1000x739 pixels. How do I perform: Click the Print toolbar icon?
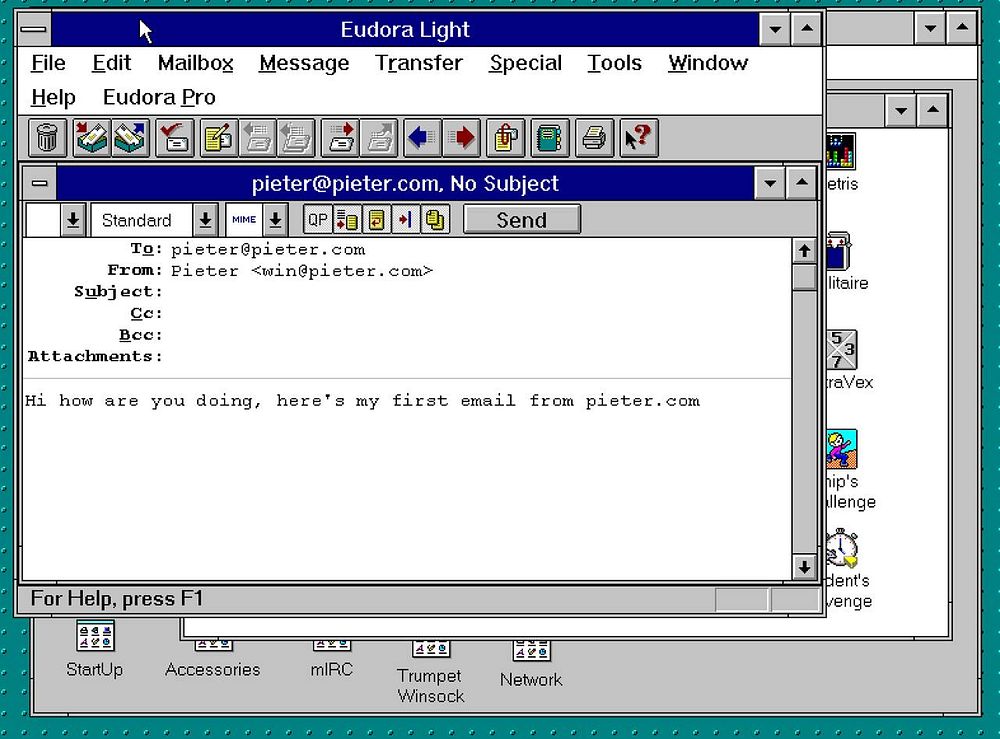click(594, 137)
